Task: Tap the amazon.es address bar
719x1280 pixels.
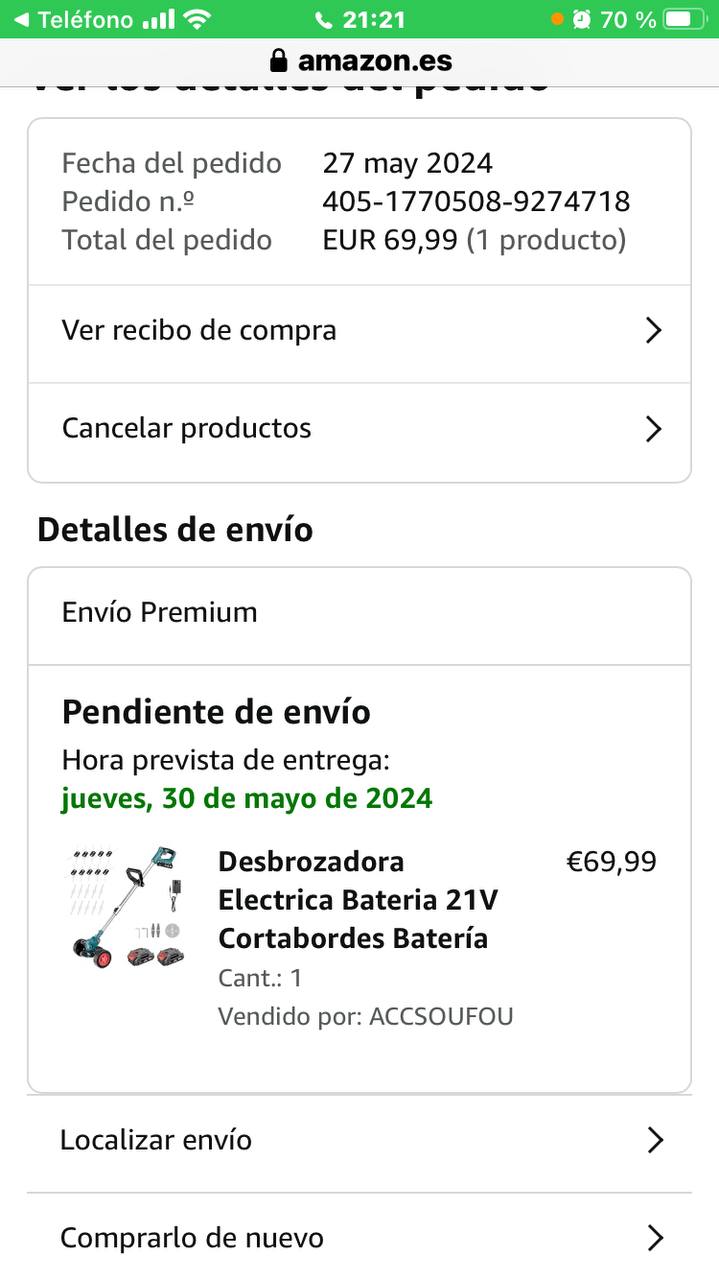Action: pos(375,61)
